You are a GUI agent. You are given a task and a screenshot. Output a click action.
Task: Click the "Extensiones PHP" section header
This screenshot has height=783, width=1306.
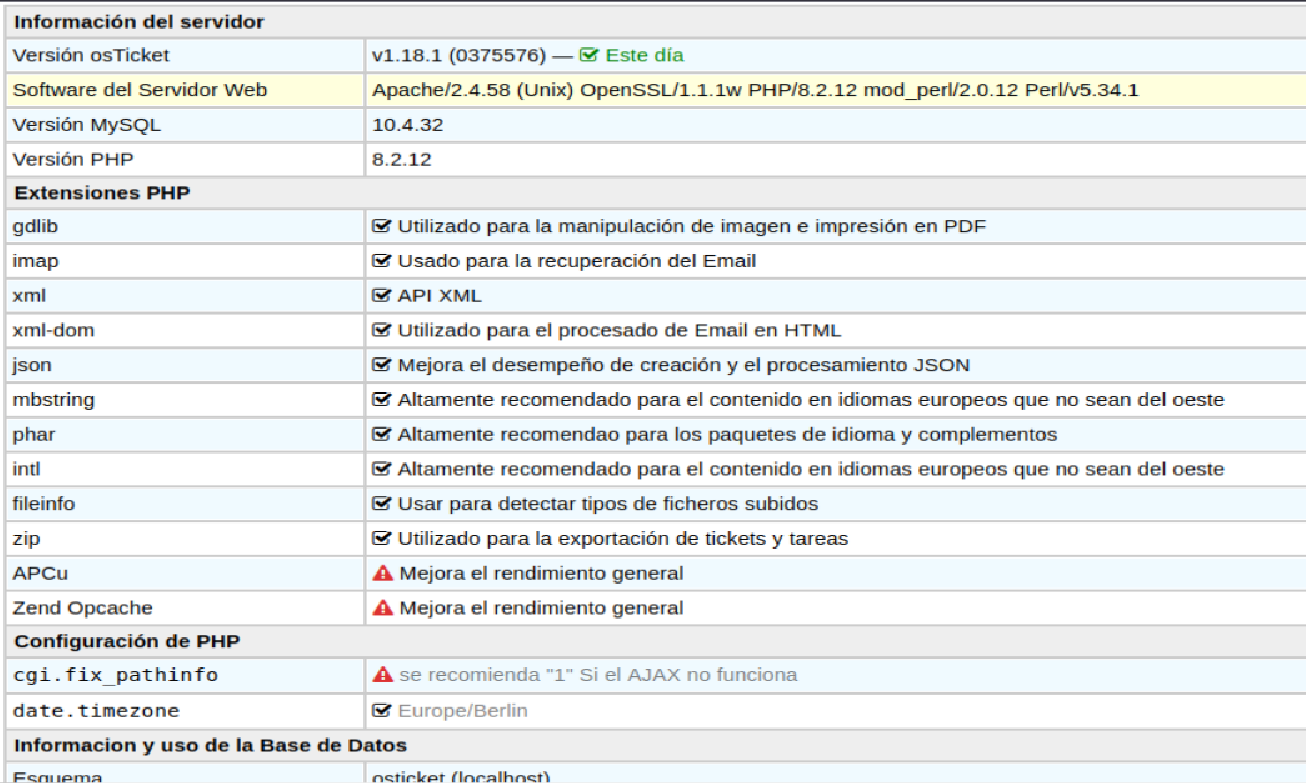[102, 193]
